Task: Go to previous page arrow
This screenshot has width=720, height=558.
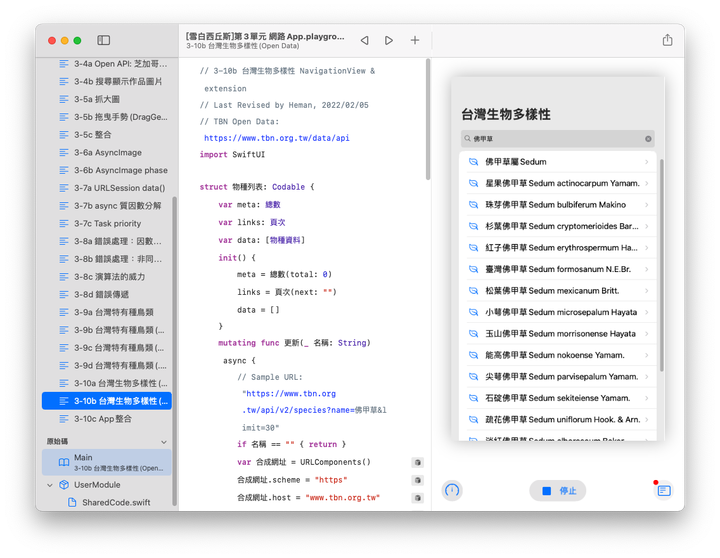Action: (365, 40)
